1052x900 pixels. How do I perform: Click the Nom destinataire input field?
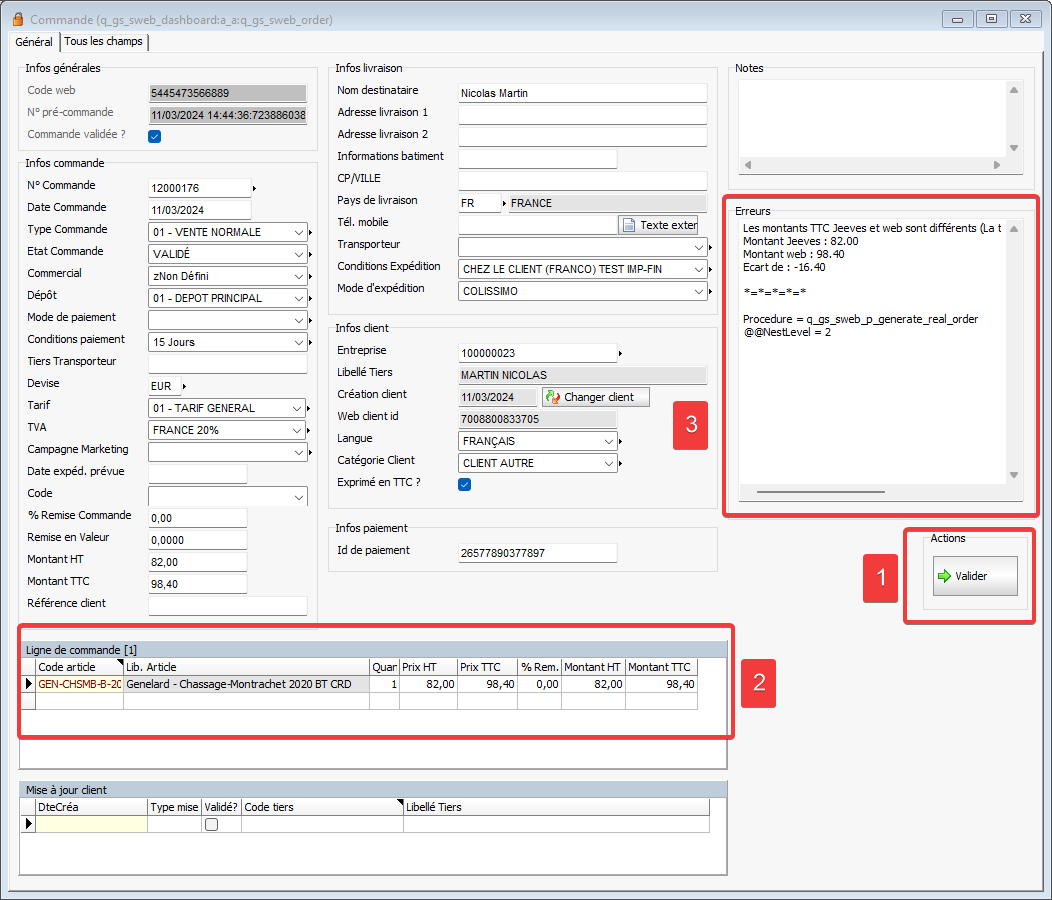coord(581,93)
